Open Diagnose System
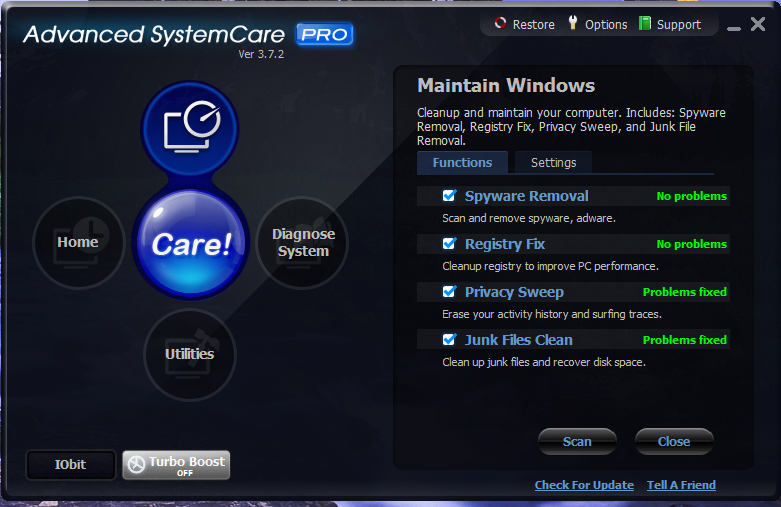The height and width of the screenshot is (507, 781). [302, 243]
